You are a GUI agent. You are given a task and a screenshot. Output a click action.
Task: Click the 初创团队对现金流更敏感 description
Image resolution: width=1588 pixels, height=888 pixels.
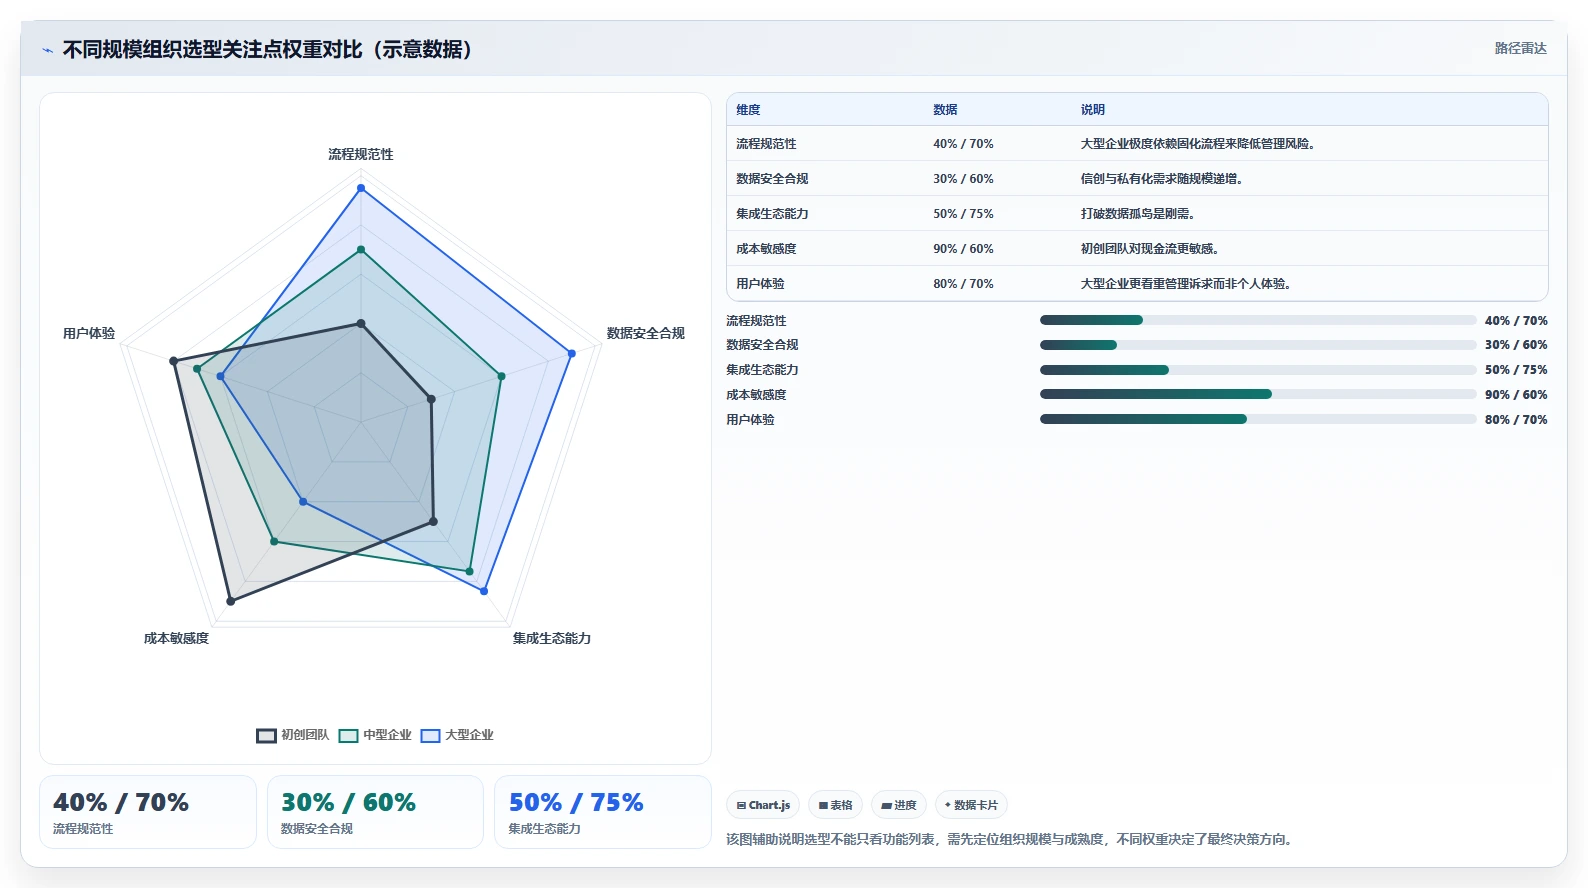pos(1149,249)
